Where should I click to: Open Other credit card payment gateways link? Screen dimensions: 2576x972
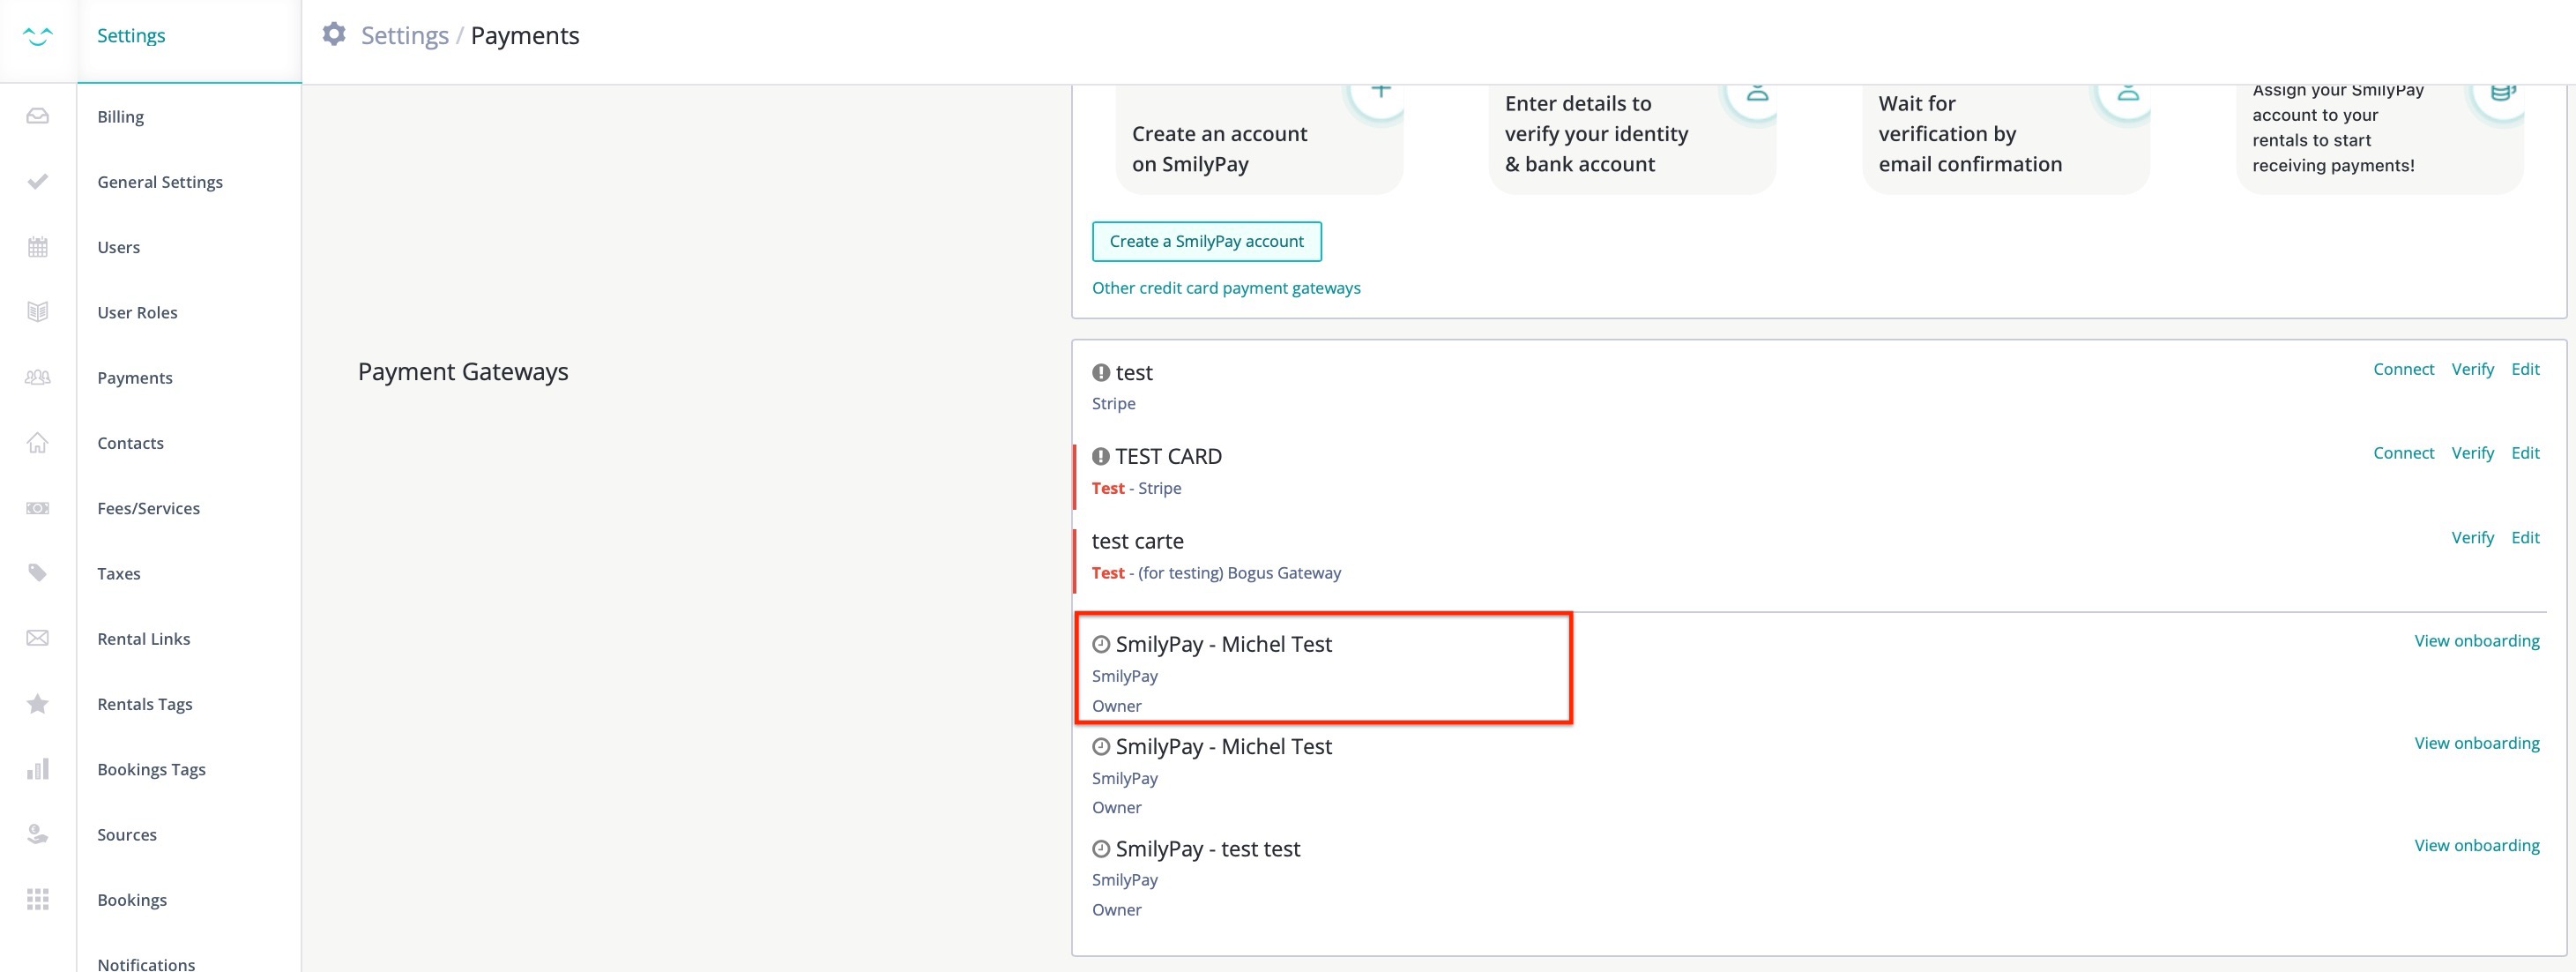click(x=1226, y=288)
